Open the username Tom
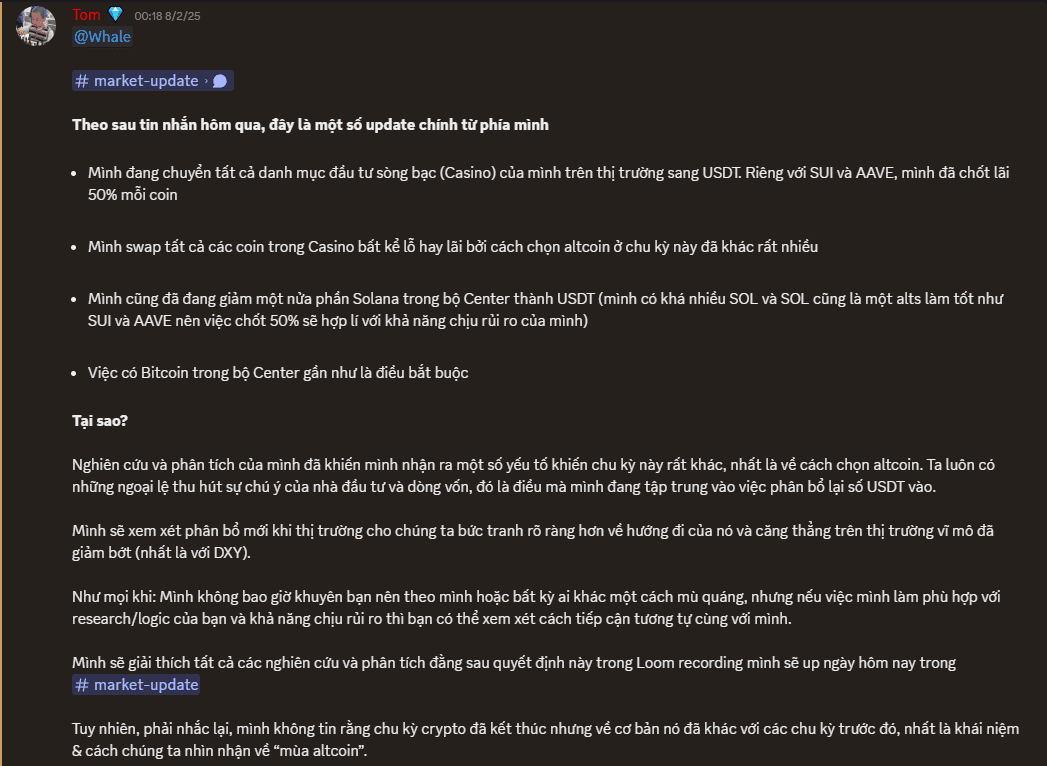Image resolution: width=1047 pixels, height=766 pixels. tap(86, 15)
